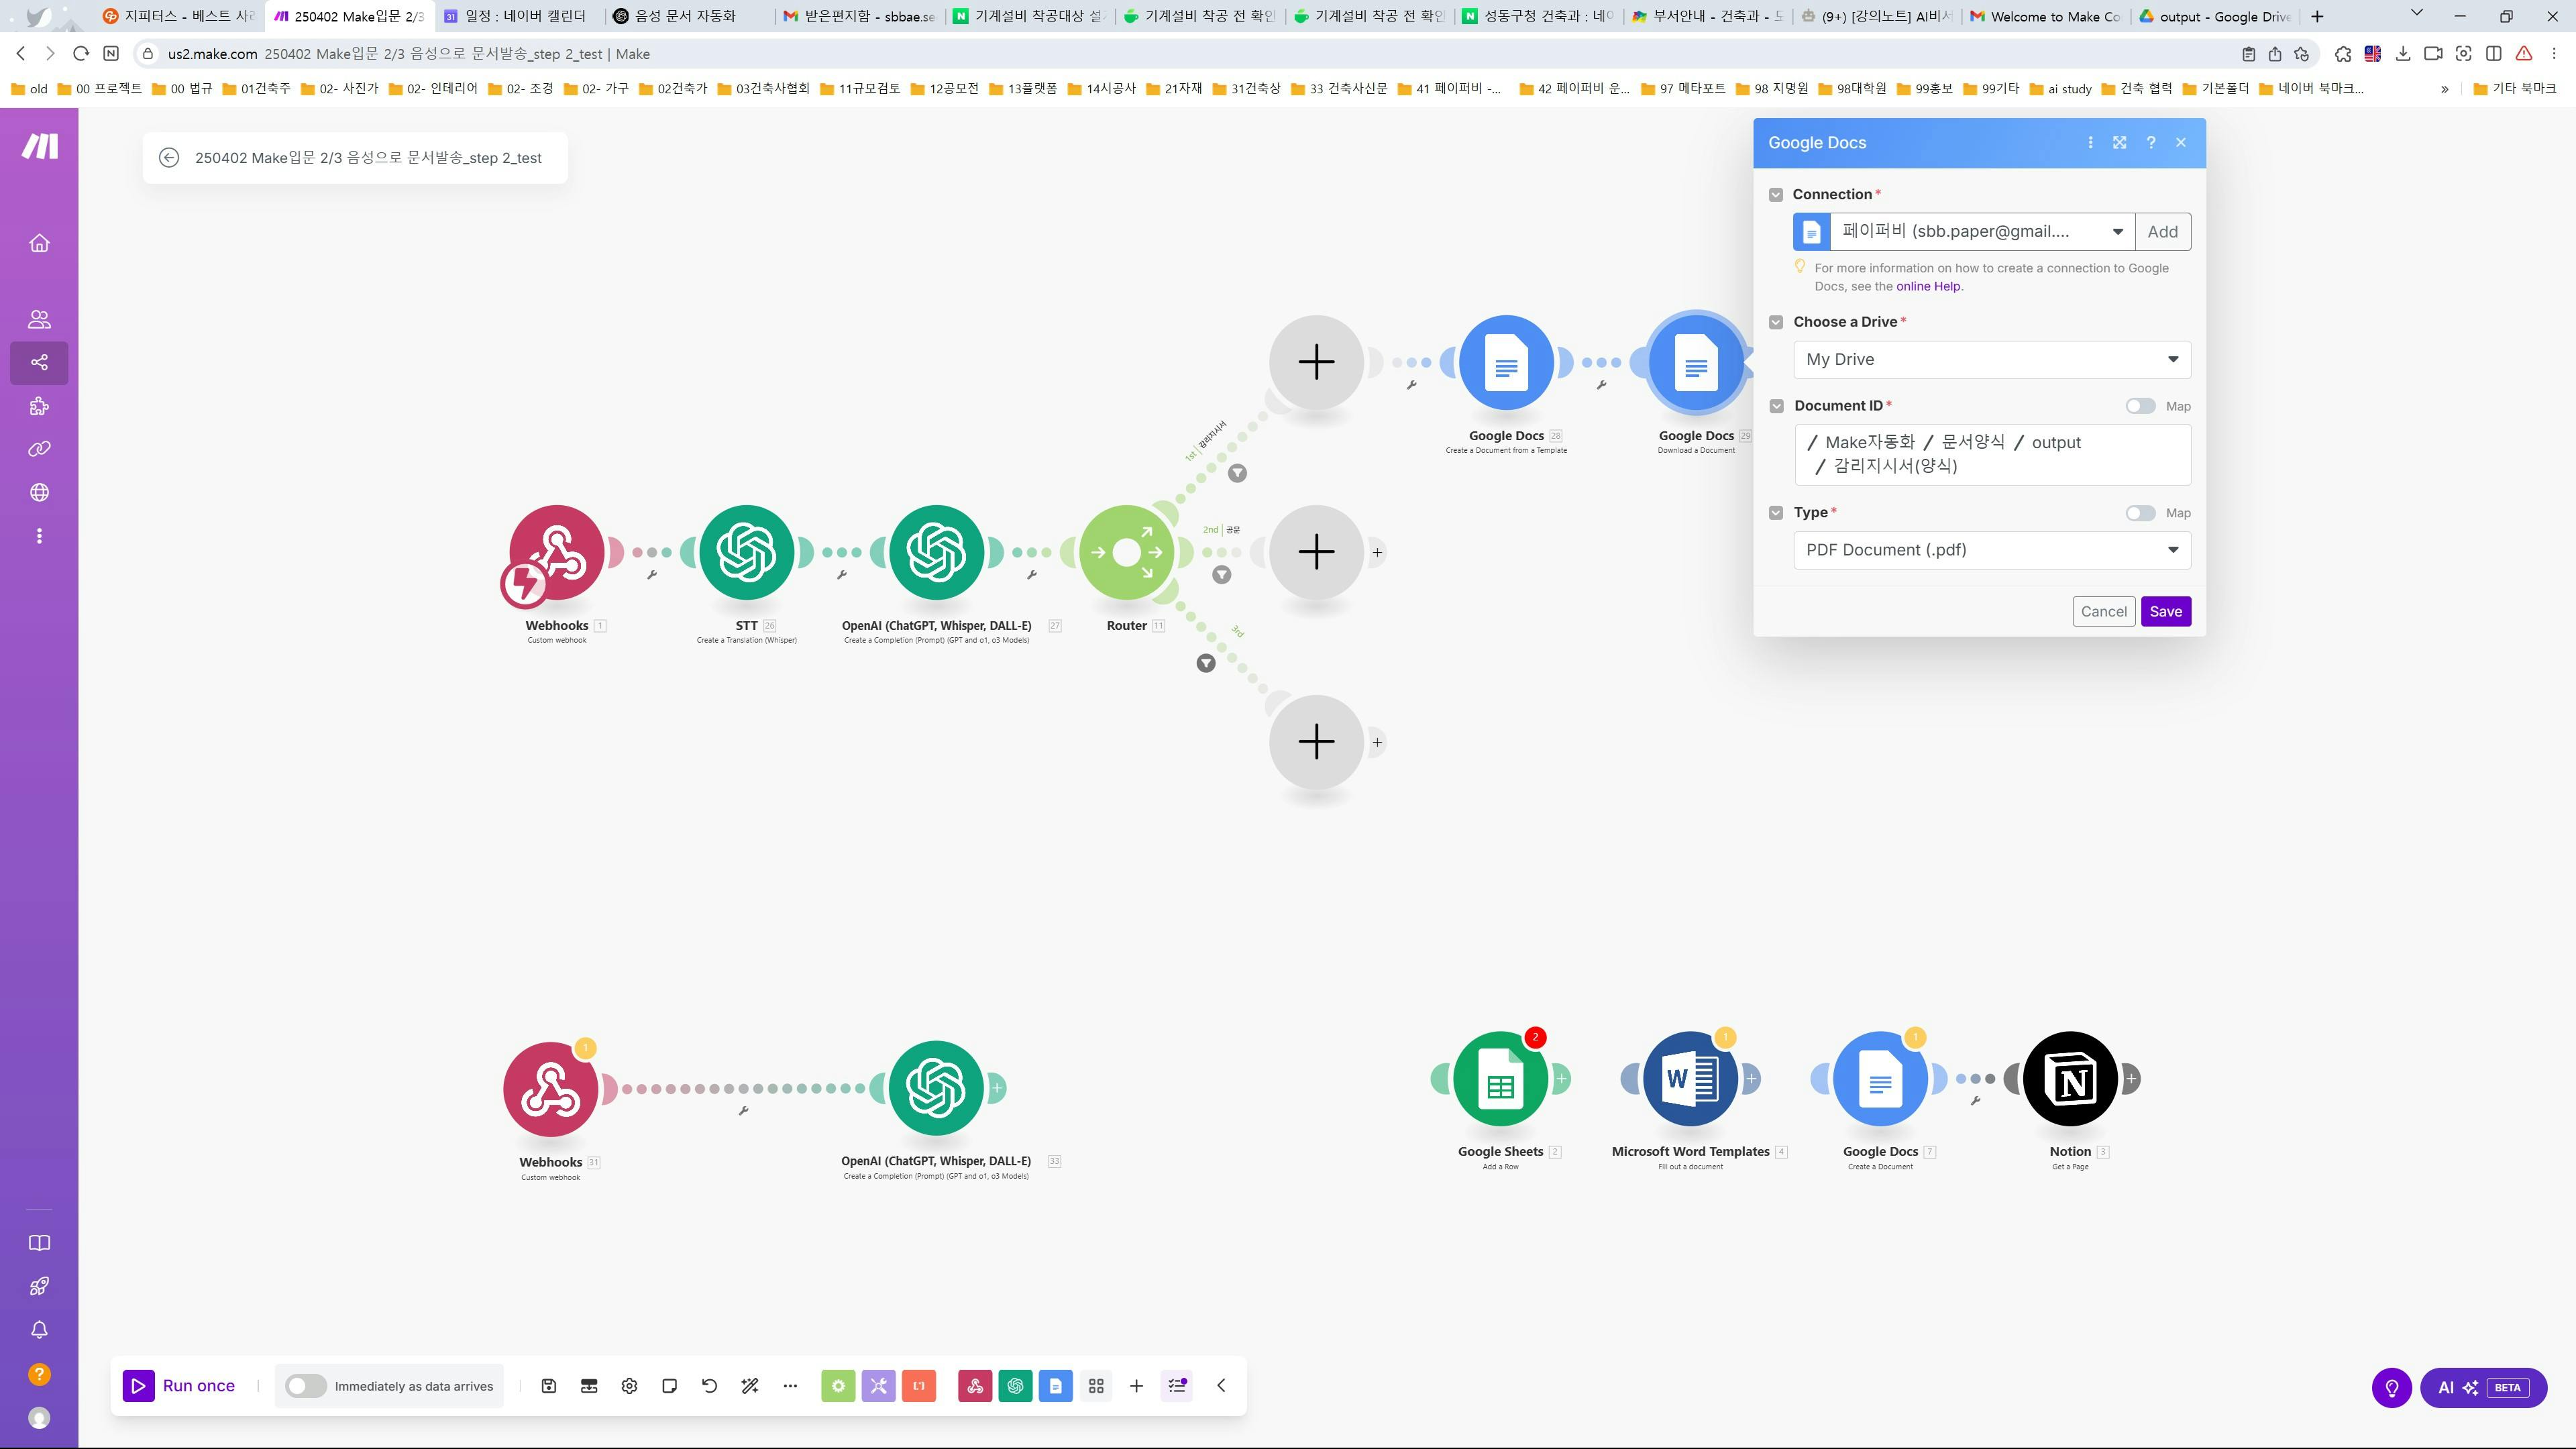2576x1449 pixels.
Task: Click the save scenario disk icon
Action: [548, 1386]
